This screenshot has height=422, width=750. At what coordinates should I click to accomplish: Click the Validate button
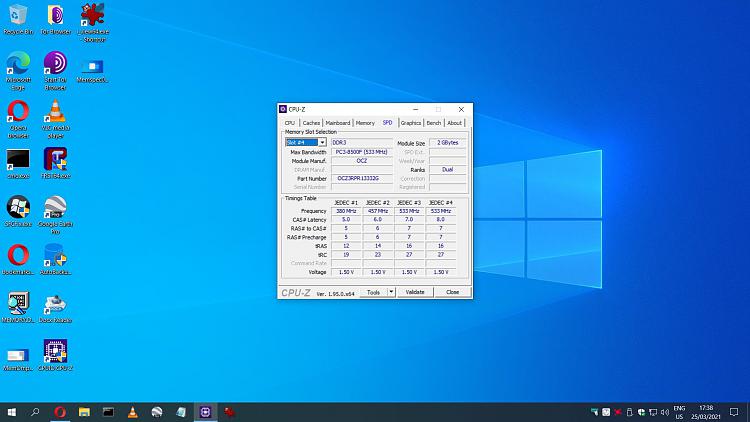coord(415,292)
